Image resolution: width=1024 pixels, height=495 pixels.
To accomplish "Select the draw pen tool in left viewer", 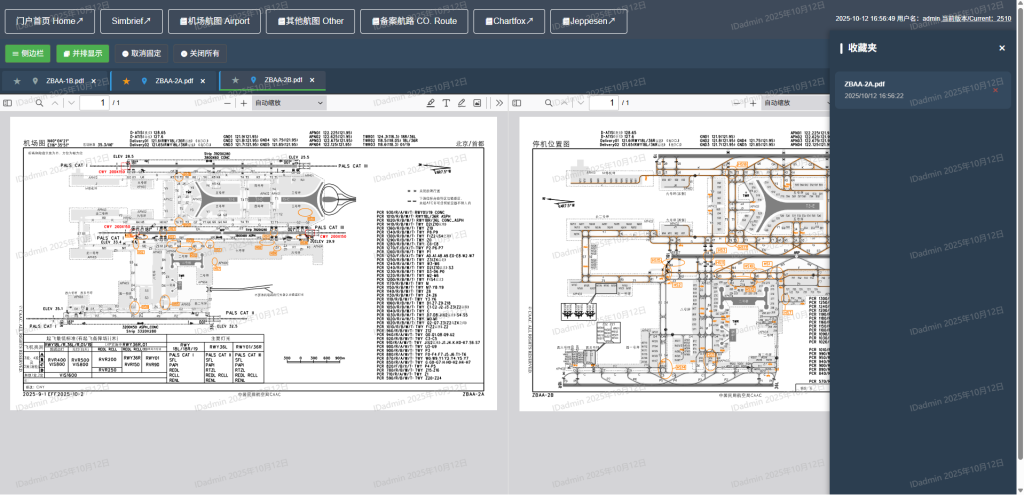I will (x=461, y=103).
